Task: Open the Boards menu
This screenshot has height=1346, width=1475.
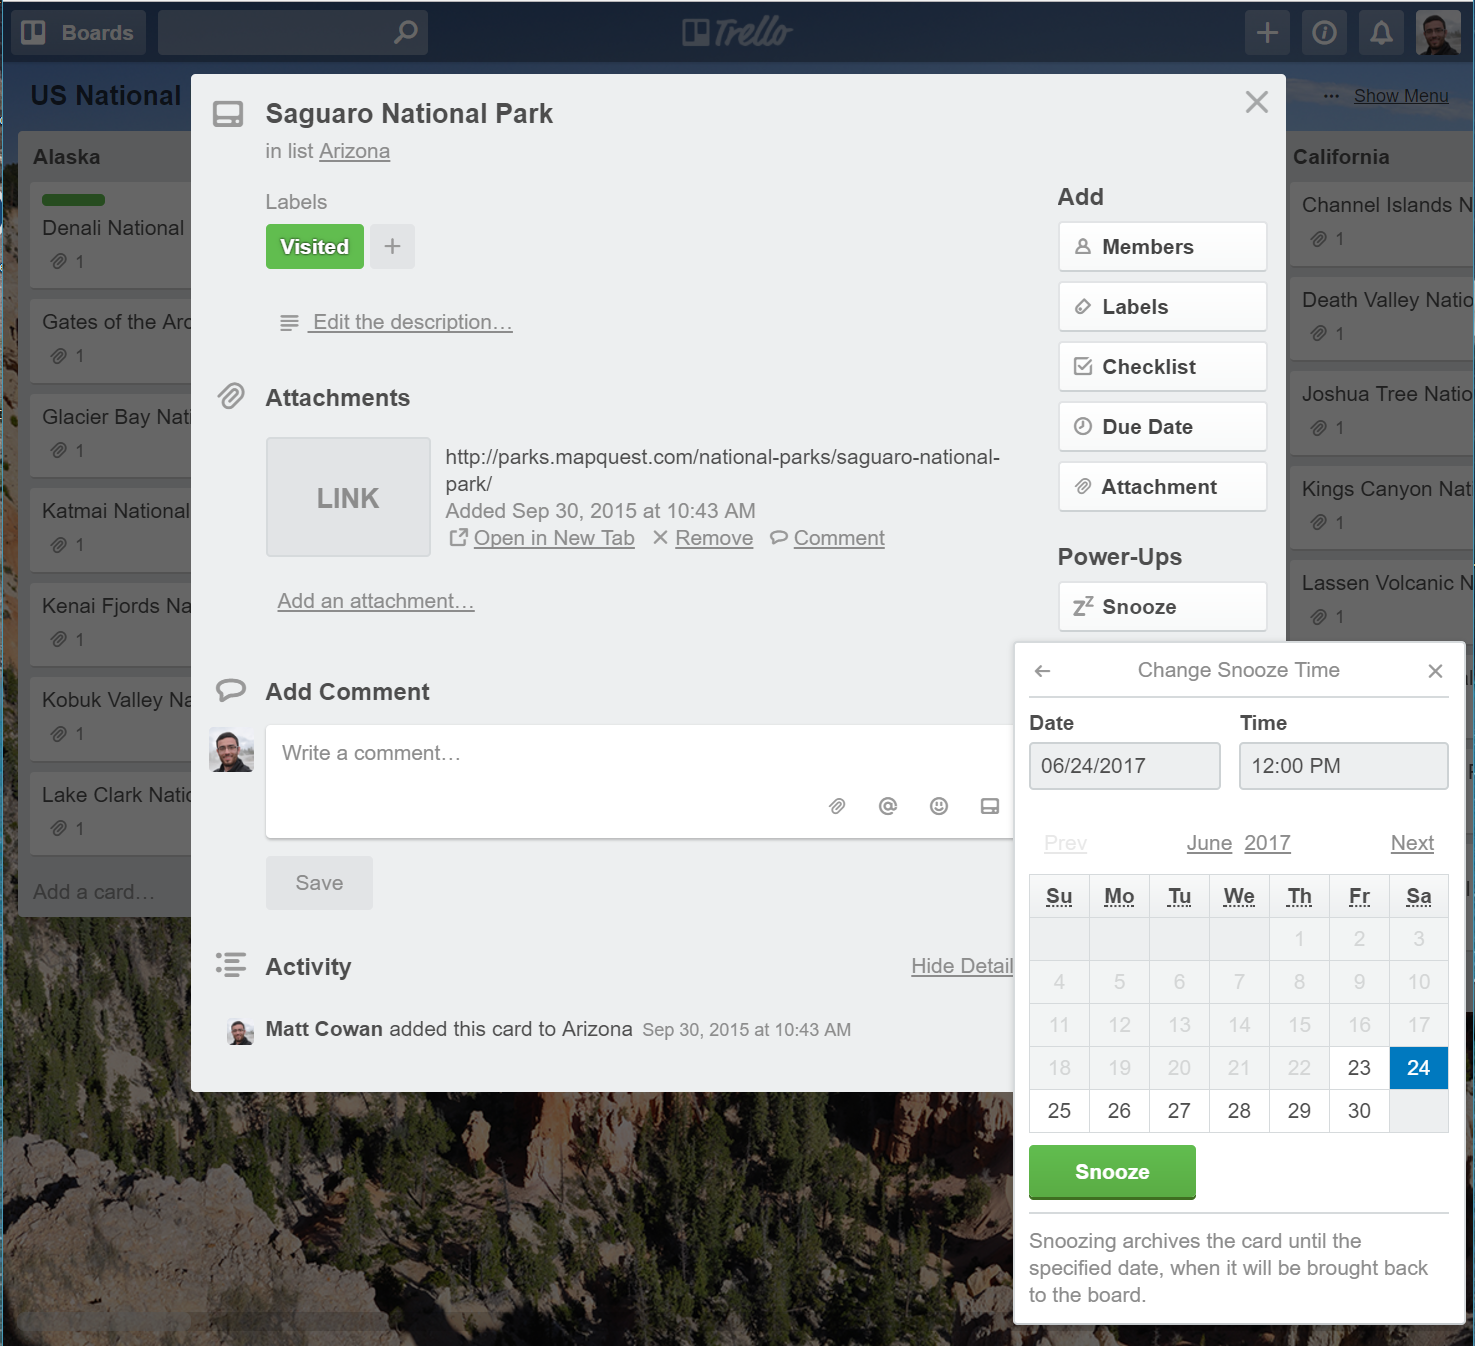Action: coord(79,33)
